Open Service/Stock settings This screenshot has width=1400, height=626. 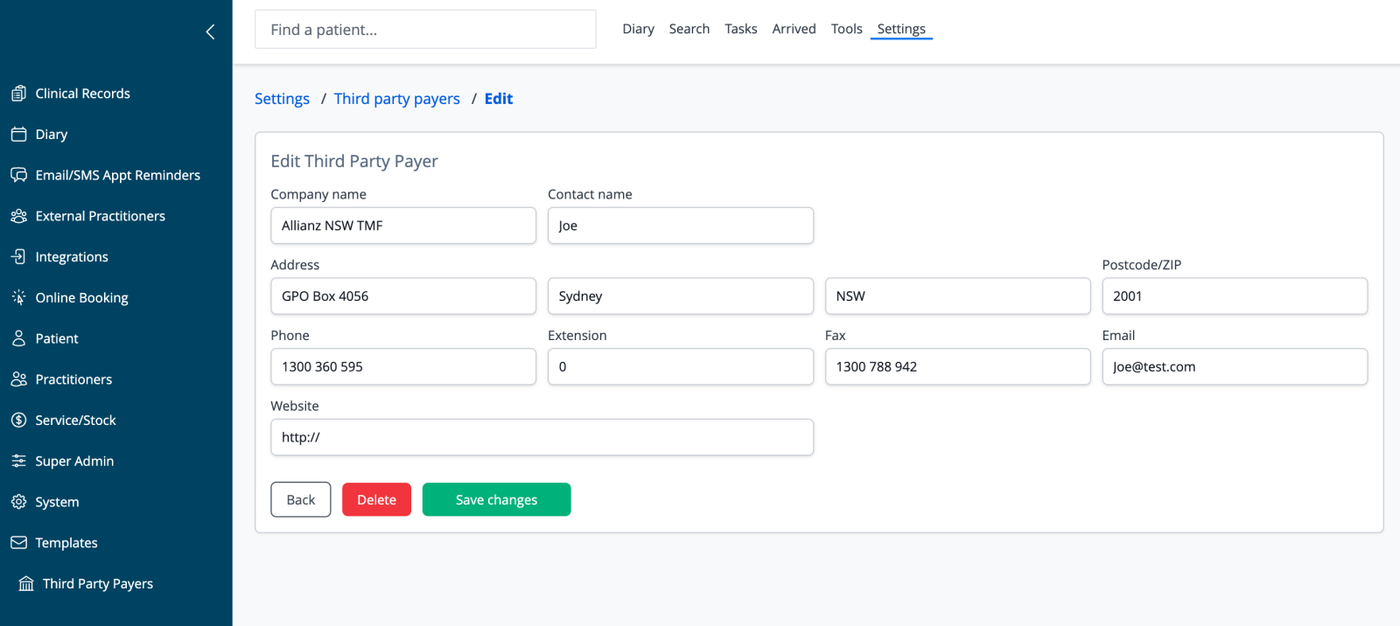click(x=76, y=420)
